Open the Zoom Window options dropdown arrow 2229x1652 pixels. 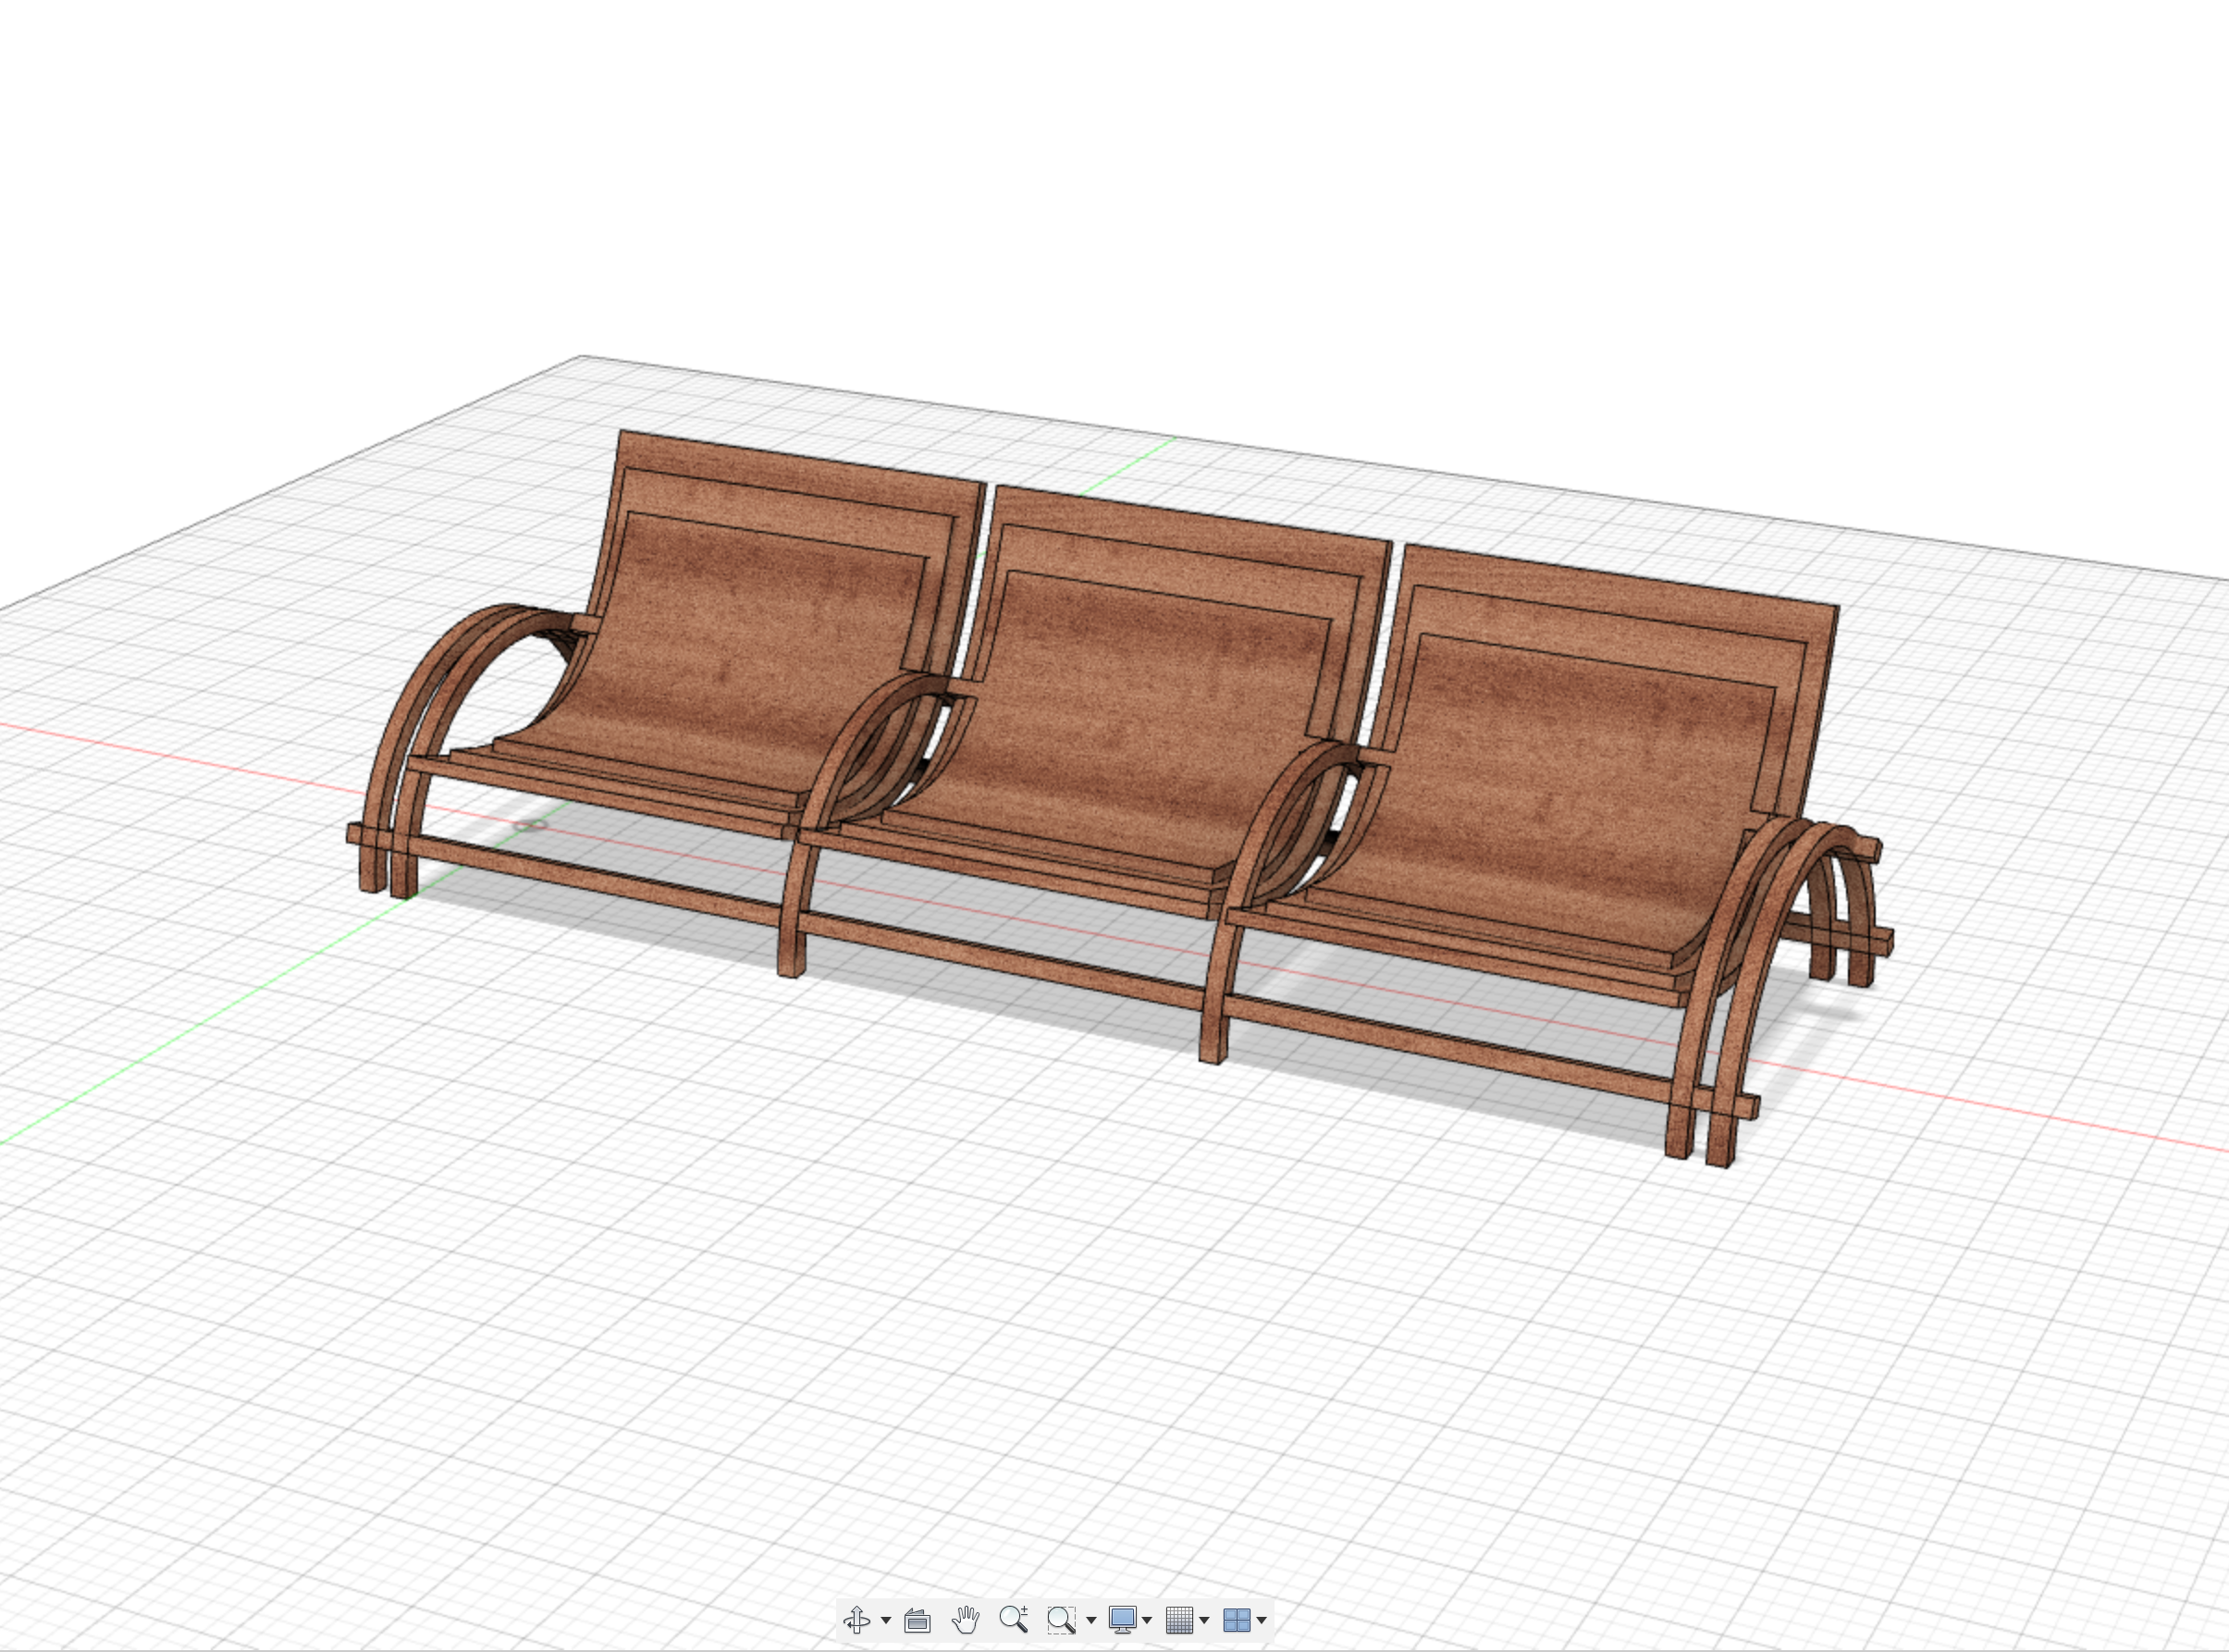pos(1091,1620)
